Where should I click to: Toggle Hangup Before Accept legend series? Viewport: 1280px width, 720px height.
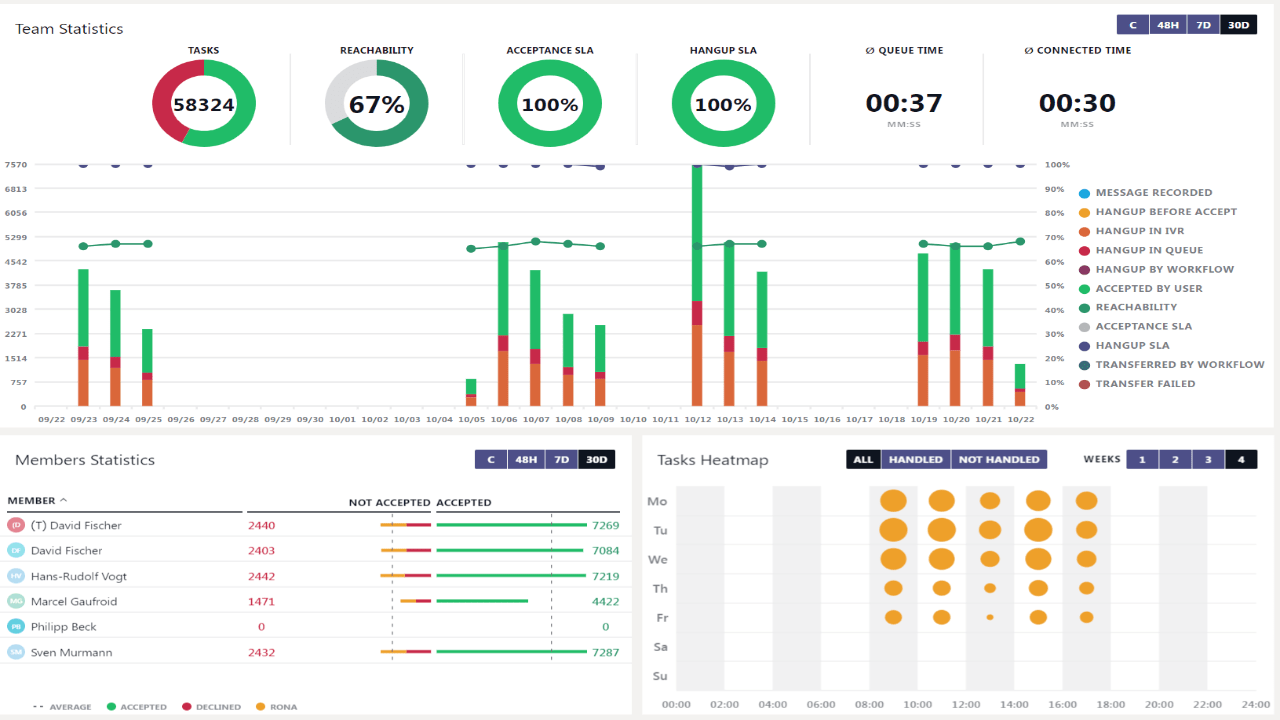(x=1157, y=211)
